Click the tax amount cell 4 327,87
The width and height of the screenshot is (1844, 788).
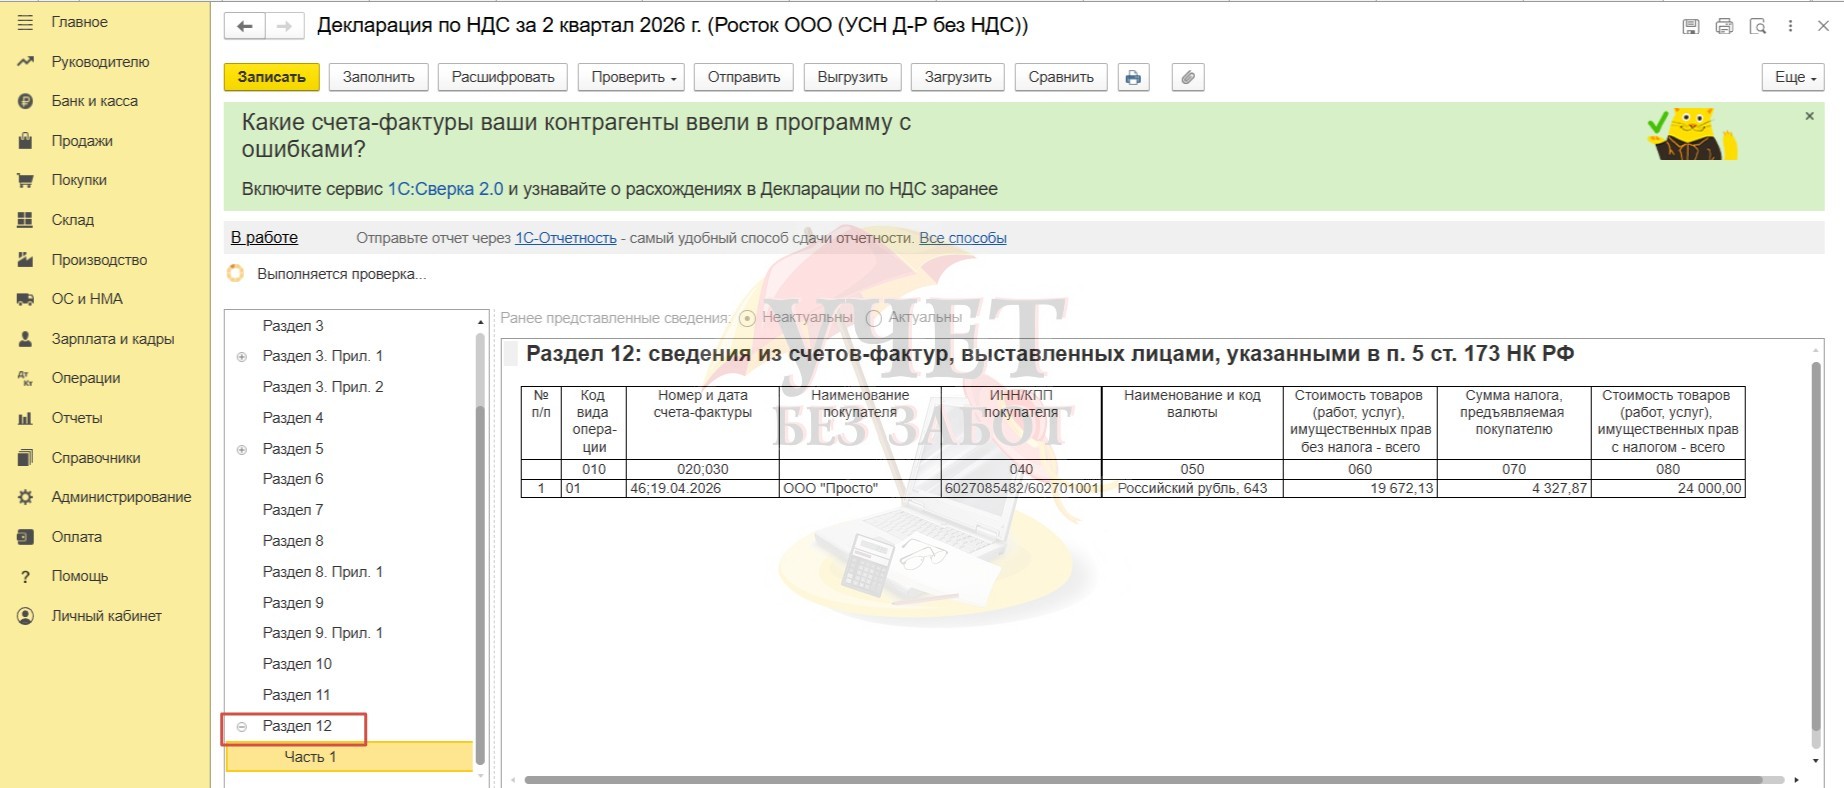(1514, 489)
